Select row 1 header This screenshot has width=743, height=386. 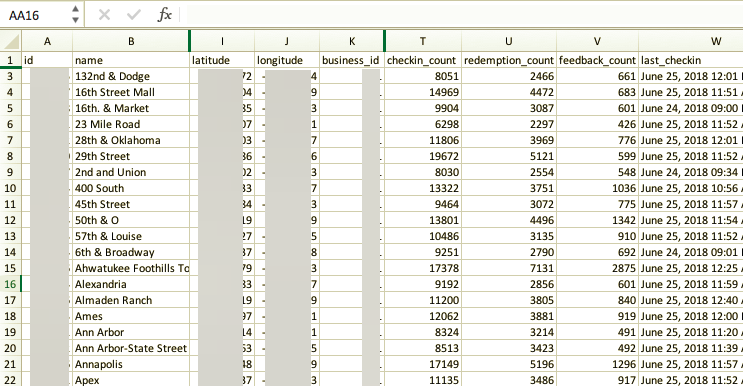(10, 60)
